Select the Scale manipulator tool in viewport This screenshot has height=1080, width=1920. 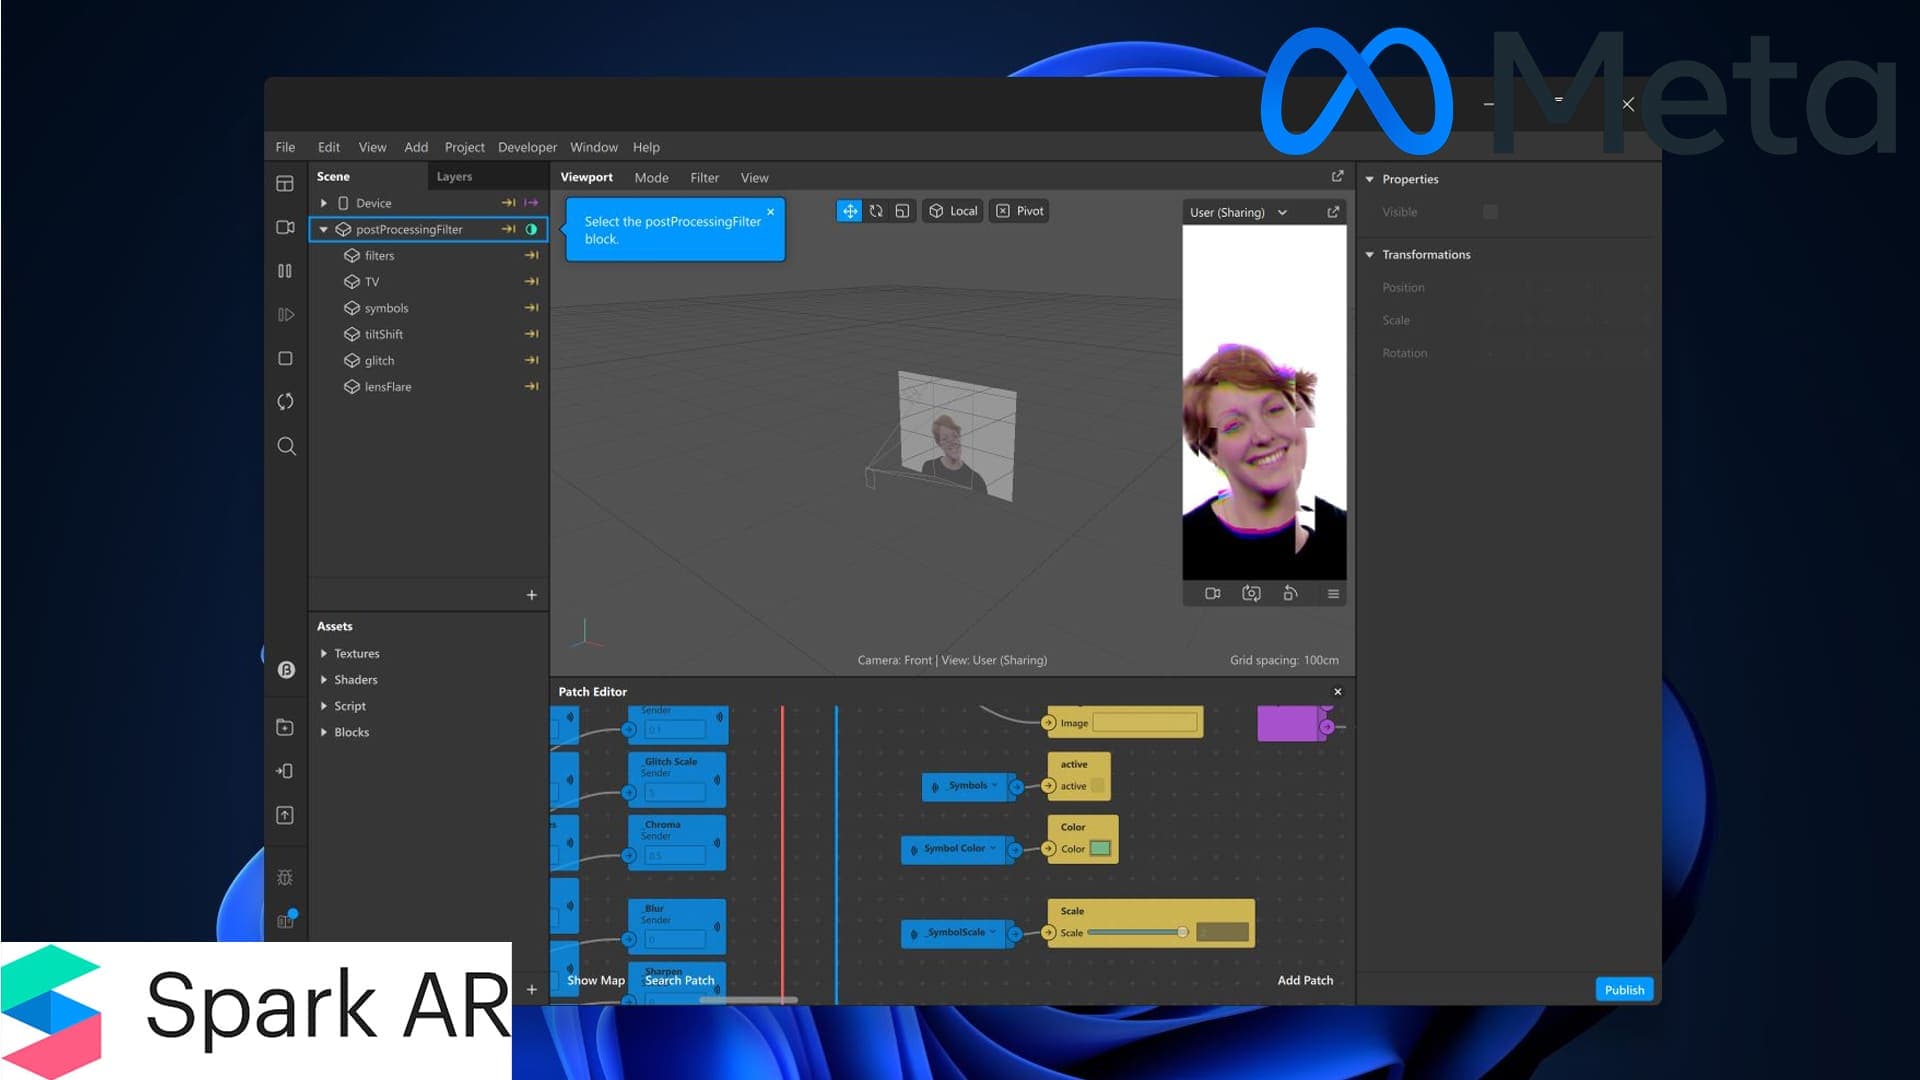[x=902, y=211]
